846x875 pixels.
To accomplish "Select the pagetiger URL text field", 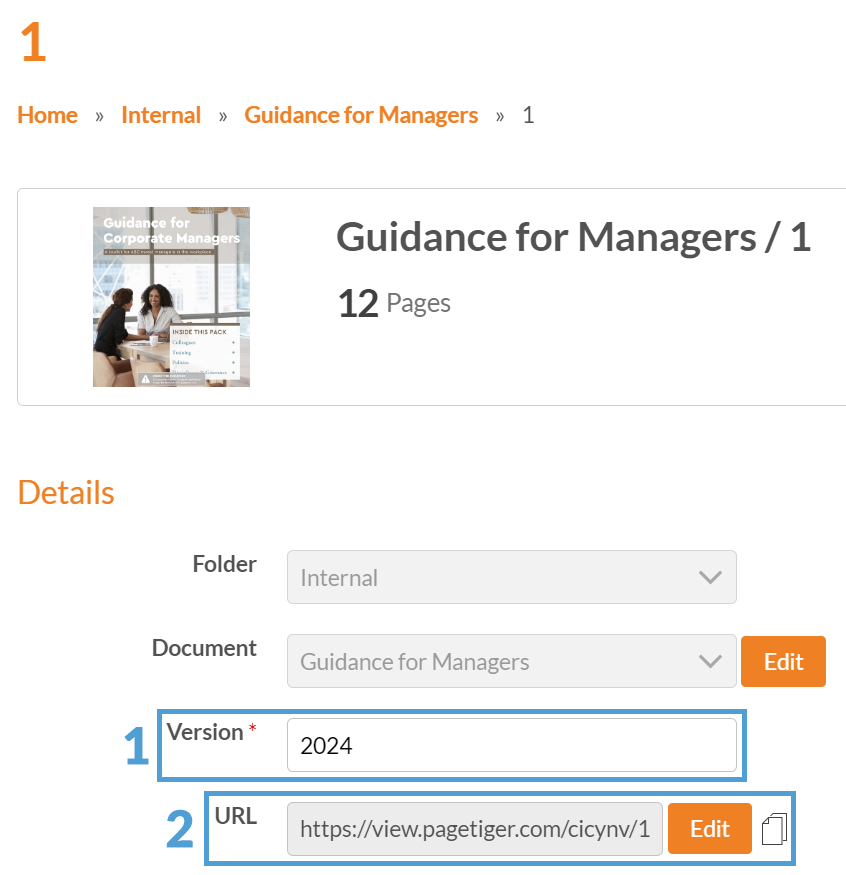I will click(474, 829).
